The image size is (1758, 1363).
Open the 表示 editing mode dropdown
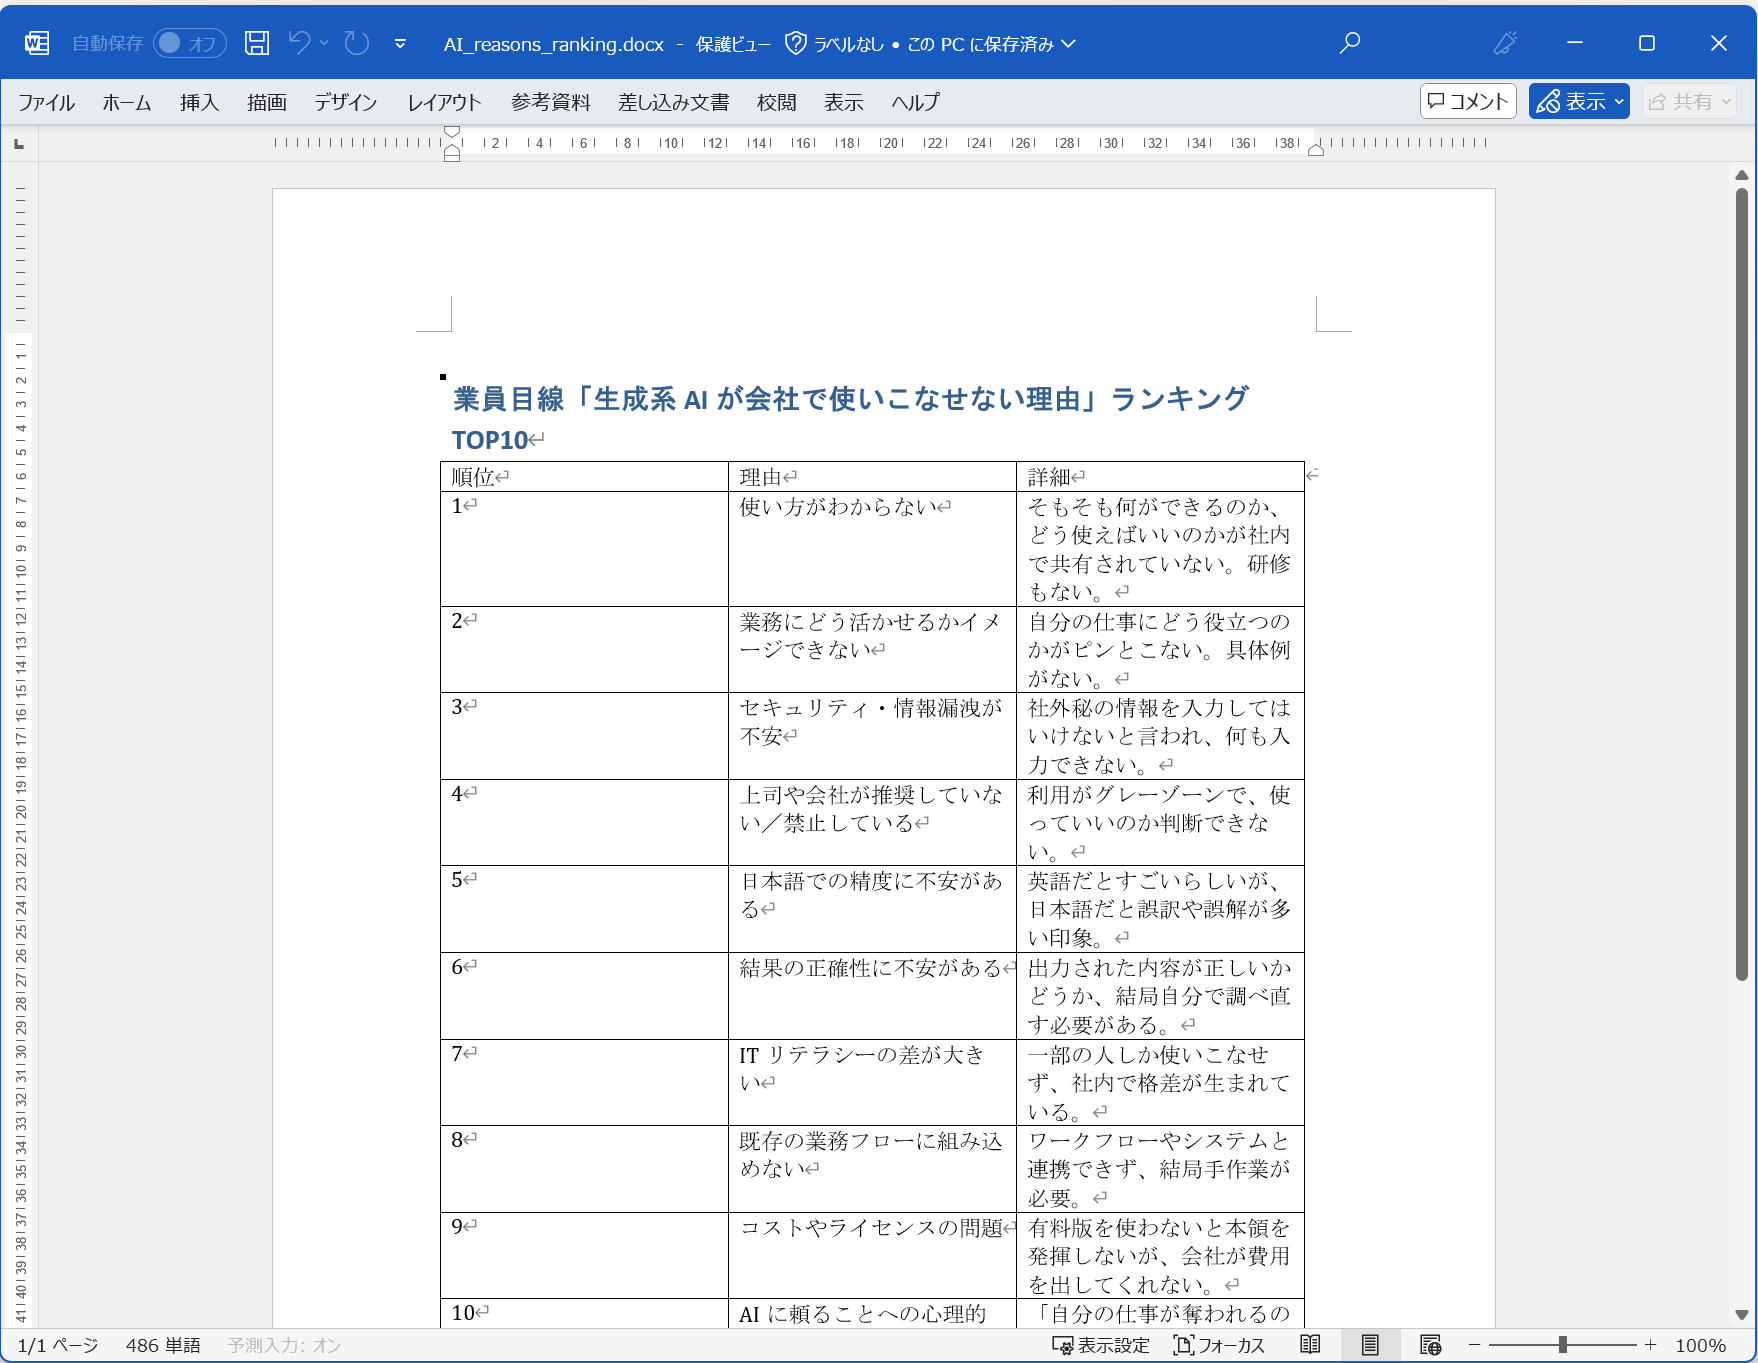tap(1578, 100)
